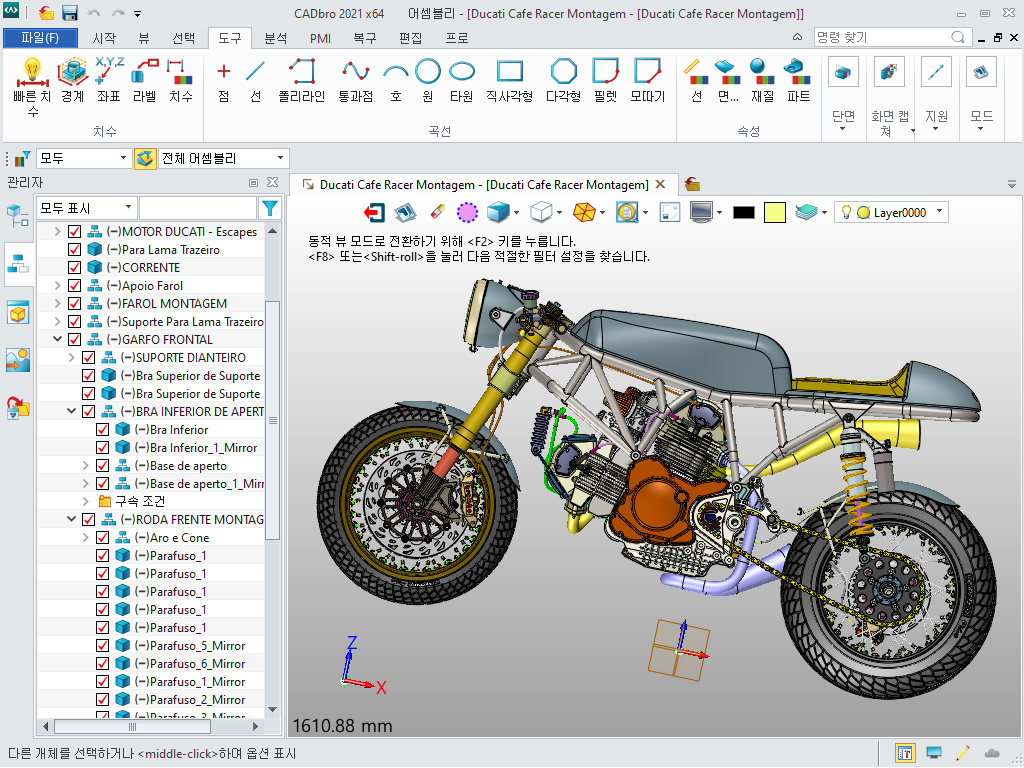
Task: Open the 단면 section button
Action: click(843, 95)
